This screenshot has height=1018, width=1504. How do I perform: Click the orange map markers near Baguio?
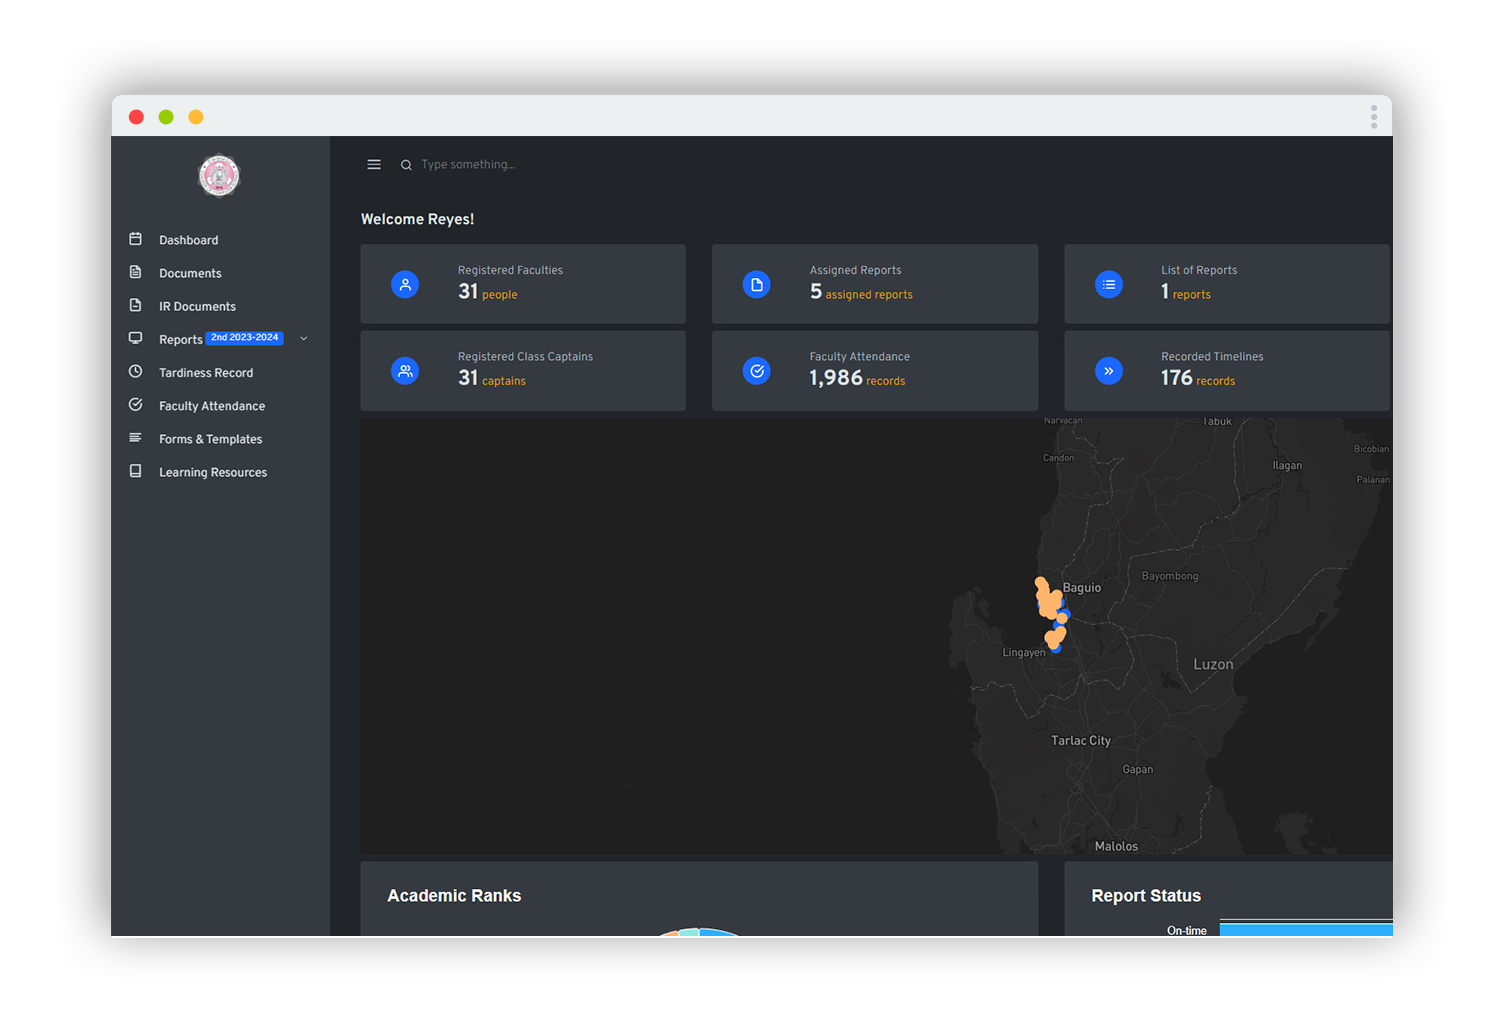[x=1048, y=600]
